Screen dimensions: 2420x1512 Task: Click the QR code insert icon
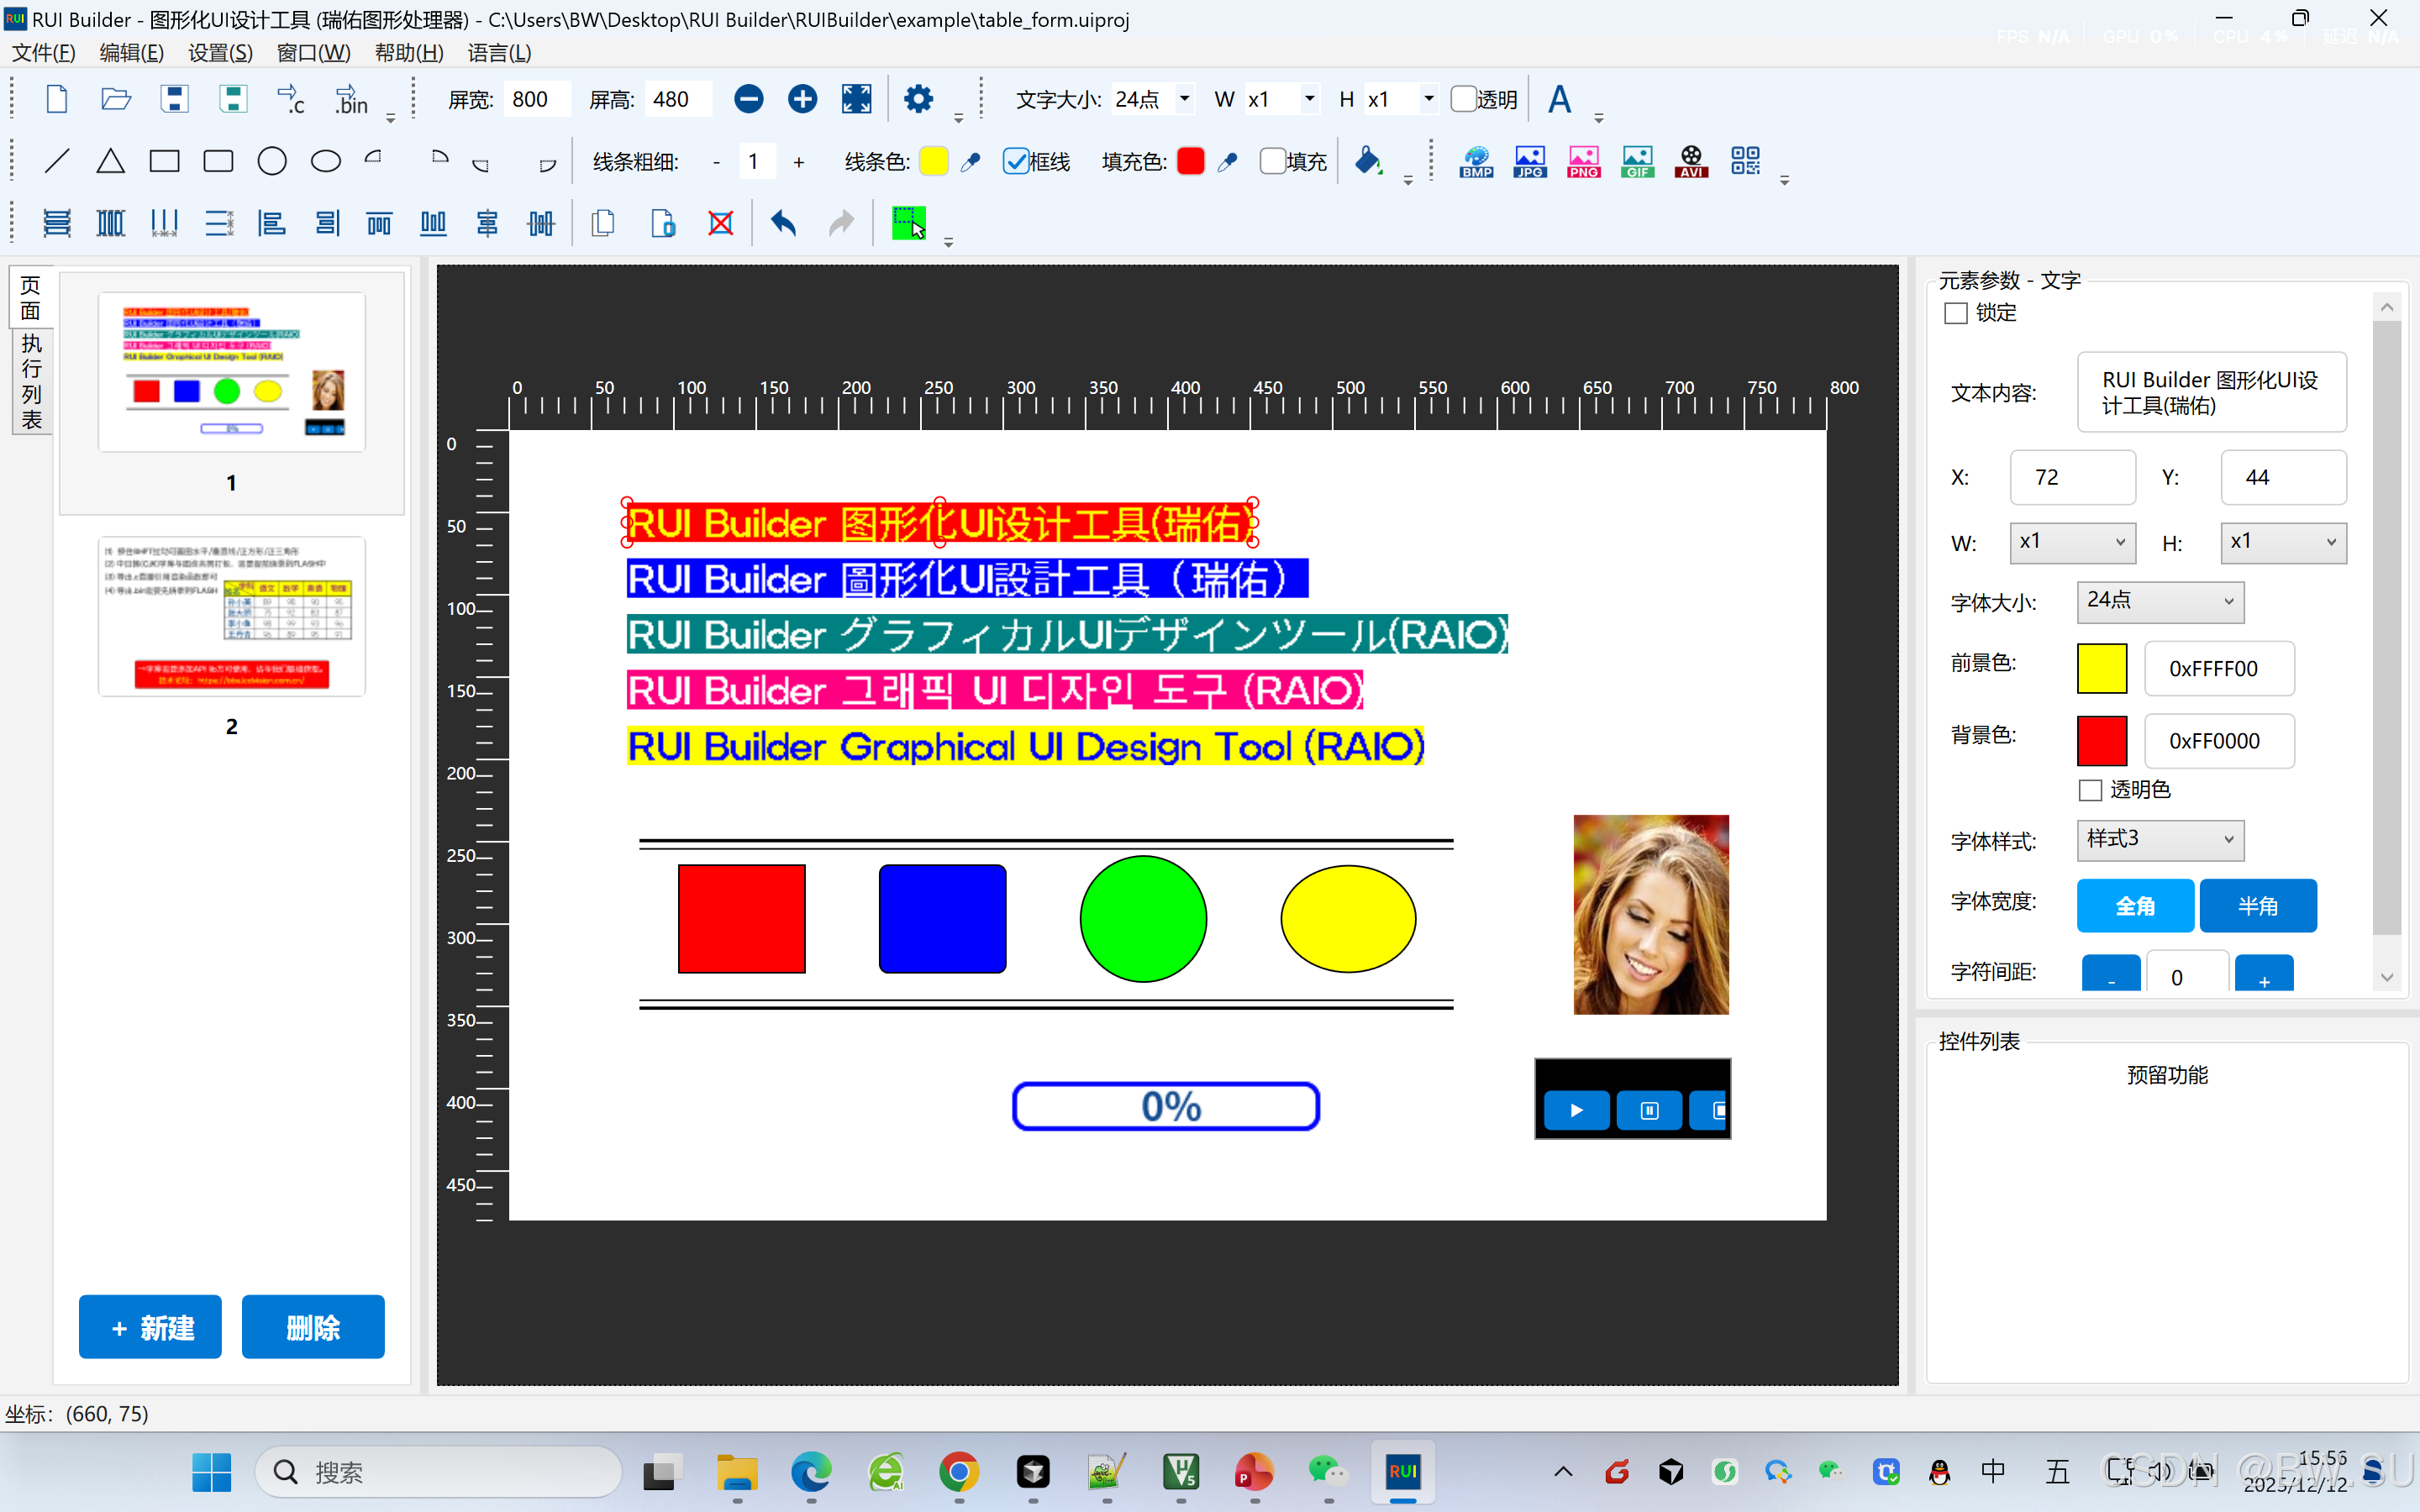pos(1745,161)
